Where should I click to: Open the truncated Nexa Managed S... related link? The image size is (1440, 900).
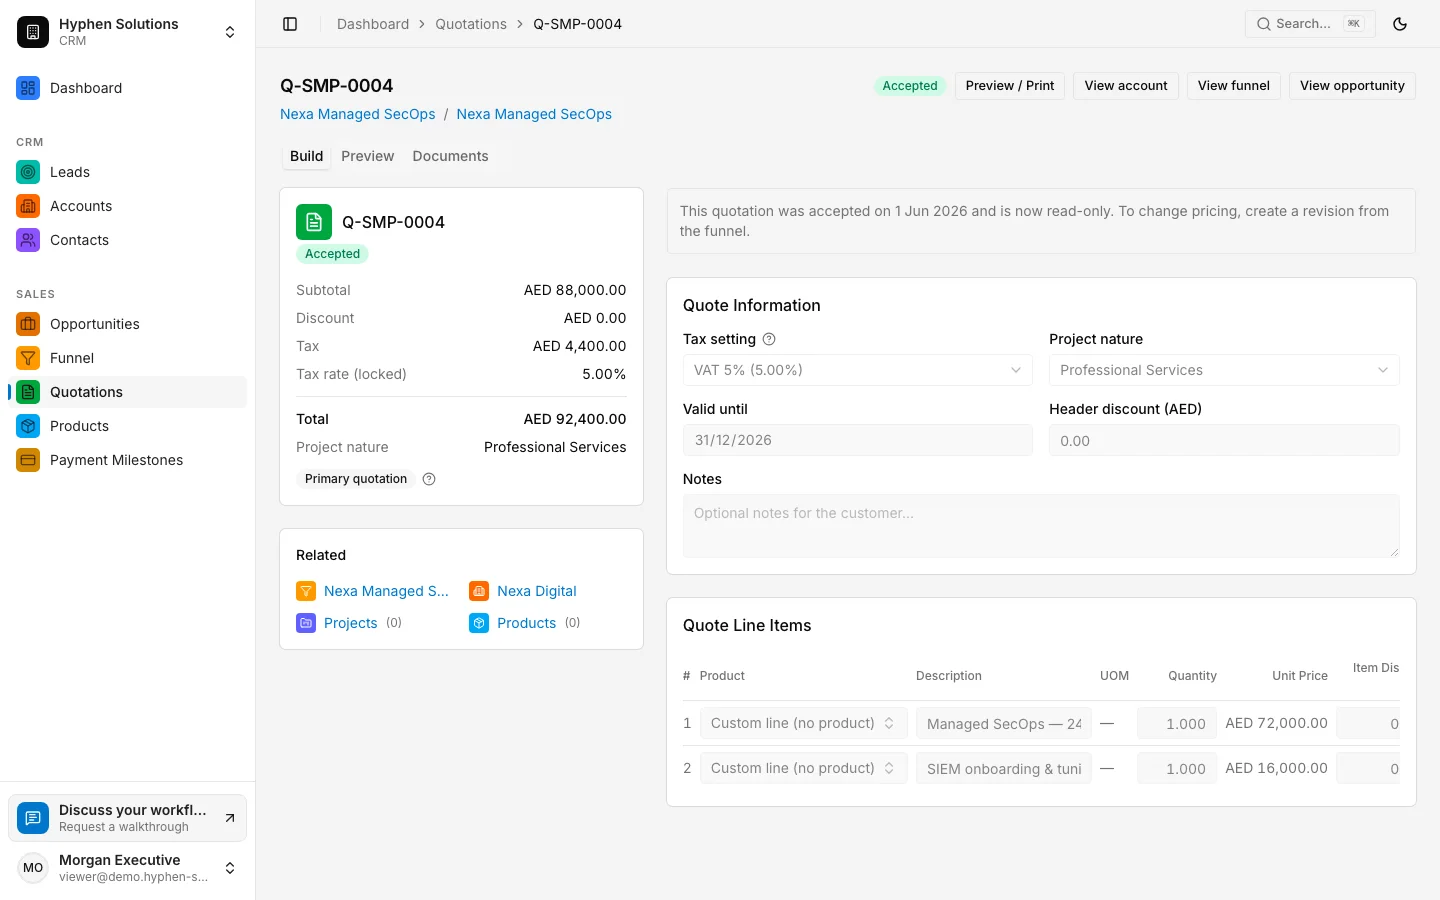tap(386, 591)
